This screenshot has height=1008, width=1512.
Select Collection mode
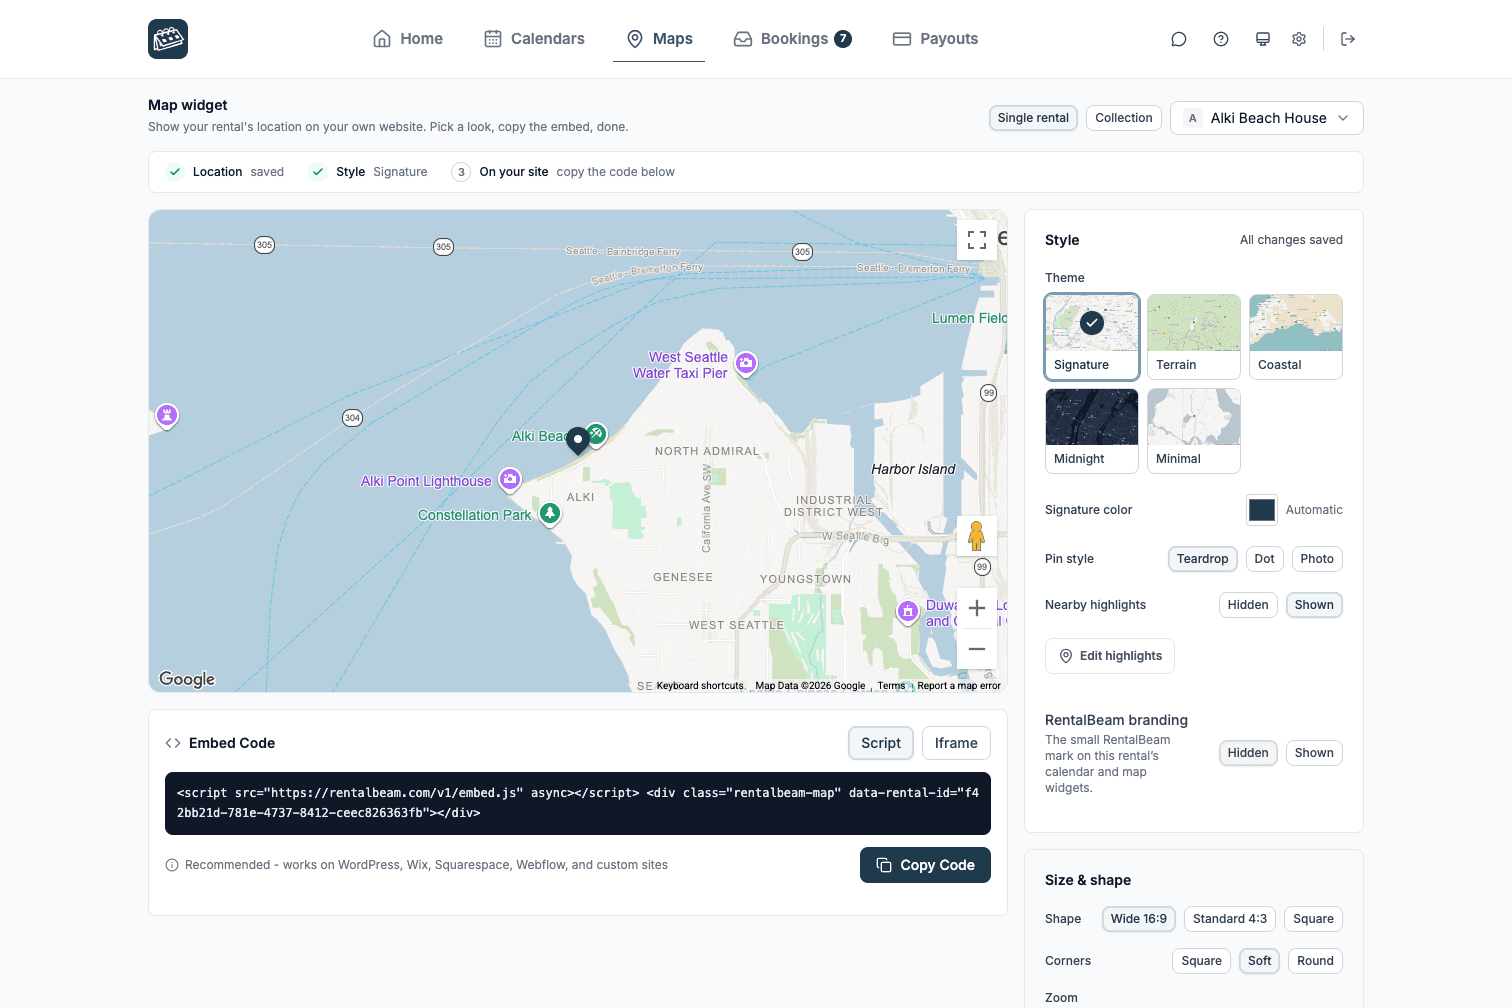[x=1124, y=118]
